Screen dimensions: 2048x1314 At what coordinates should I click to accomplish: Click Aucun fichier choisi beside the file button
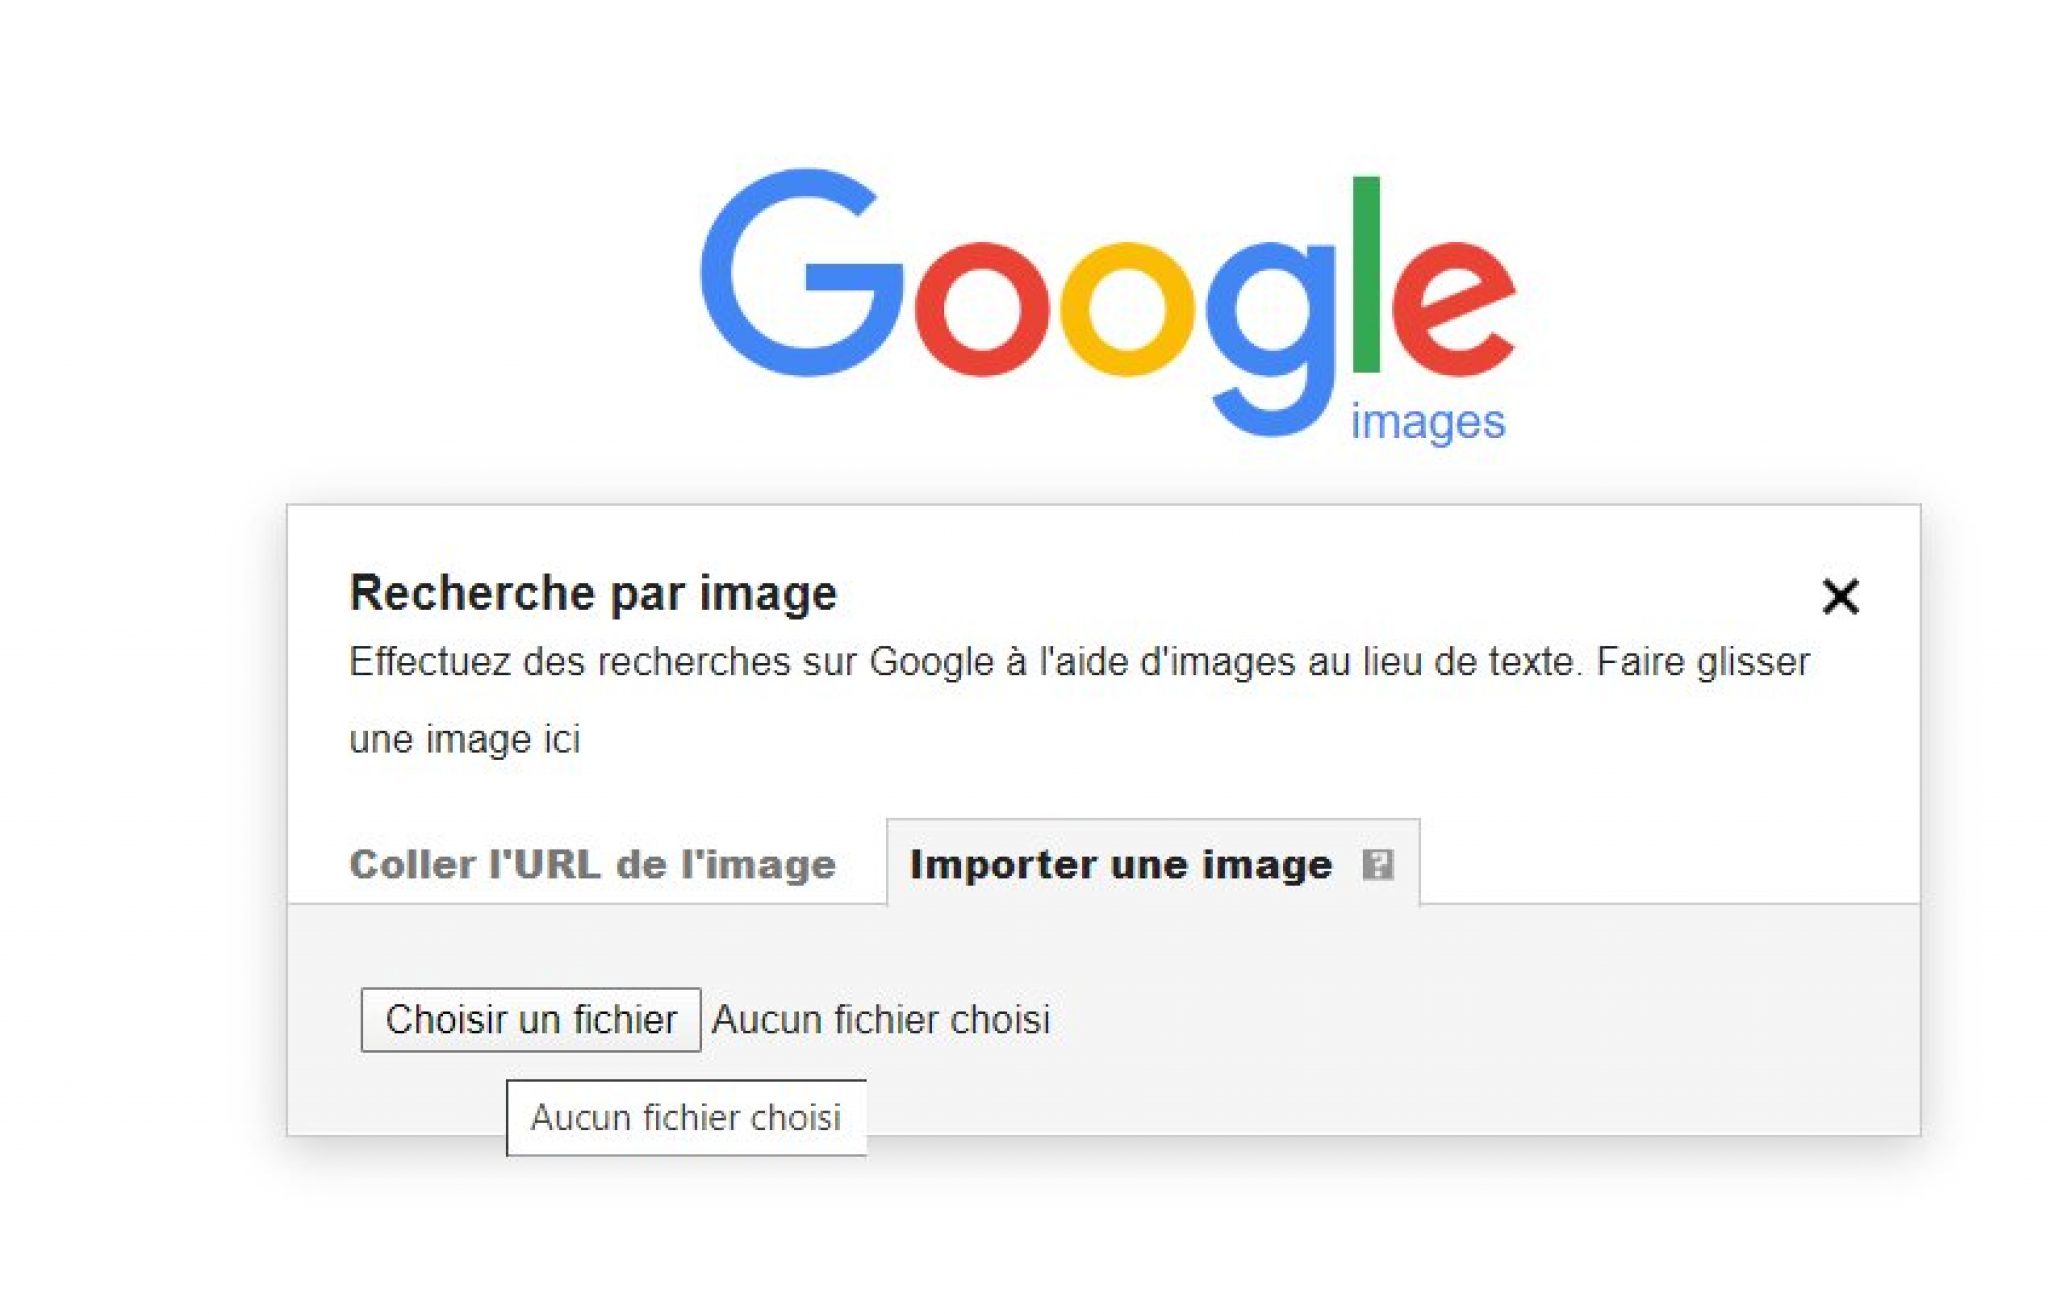pyautogui.click(x=880, y=1020)
